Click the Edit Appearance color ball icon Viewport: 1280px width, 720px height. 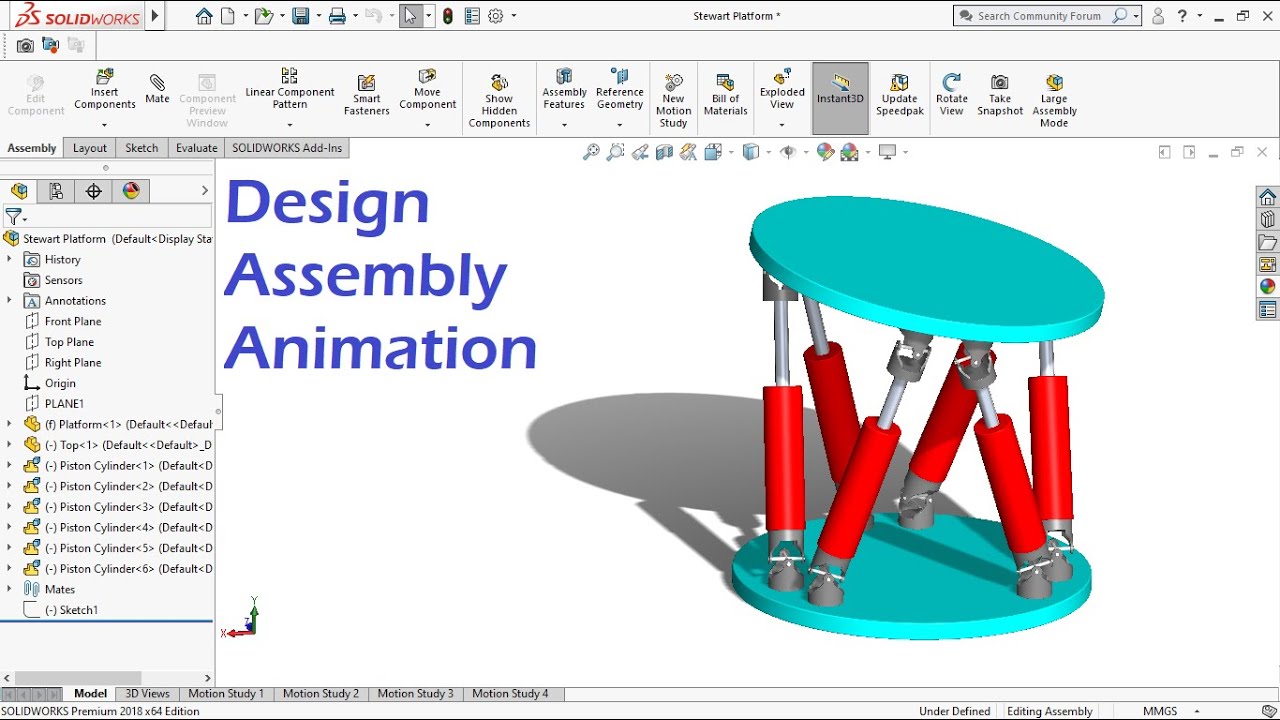tap(825, 152)
